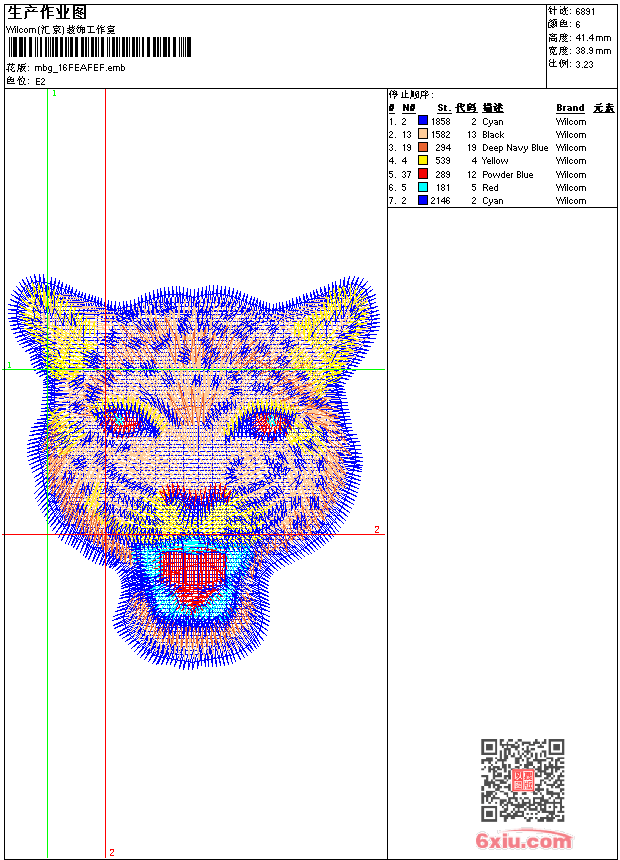Click the blue swatch in stop row 1

pos(424,121)
